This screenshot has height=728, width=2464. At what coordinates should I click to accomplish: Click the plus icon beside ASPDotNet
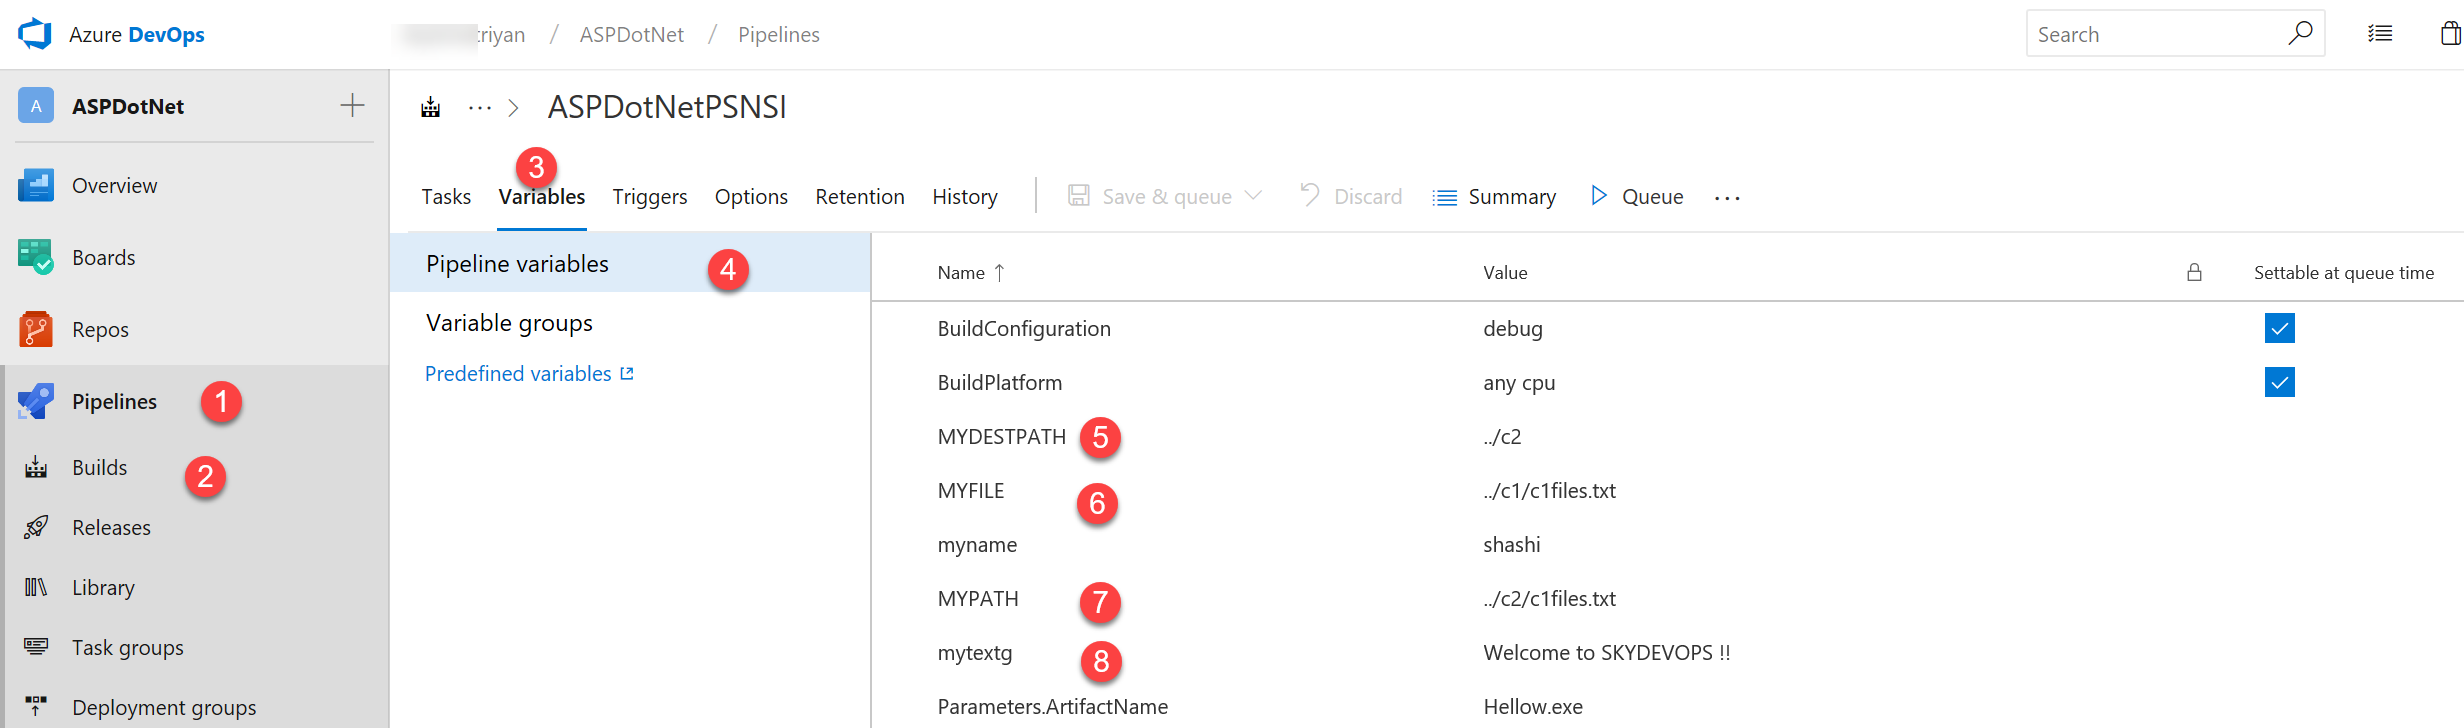coord(352,105)
